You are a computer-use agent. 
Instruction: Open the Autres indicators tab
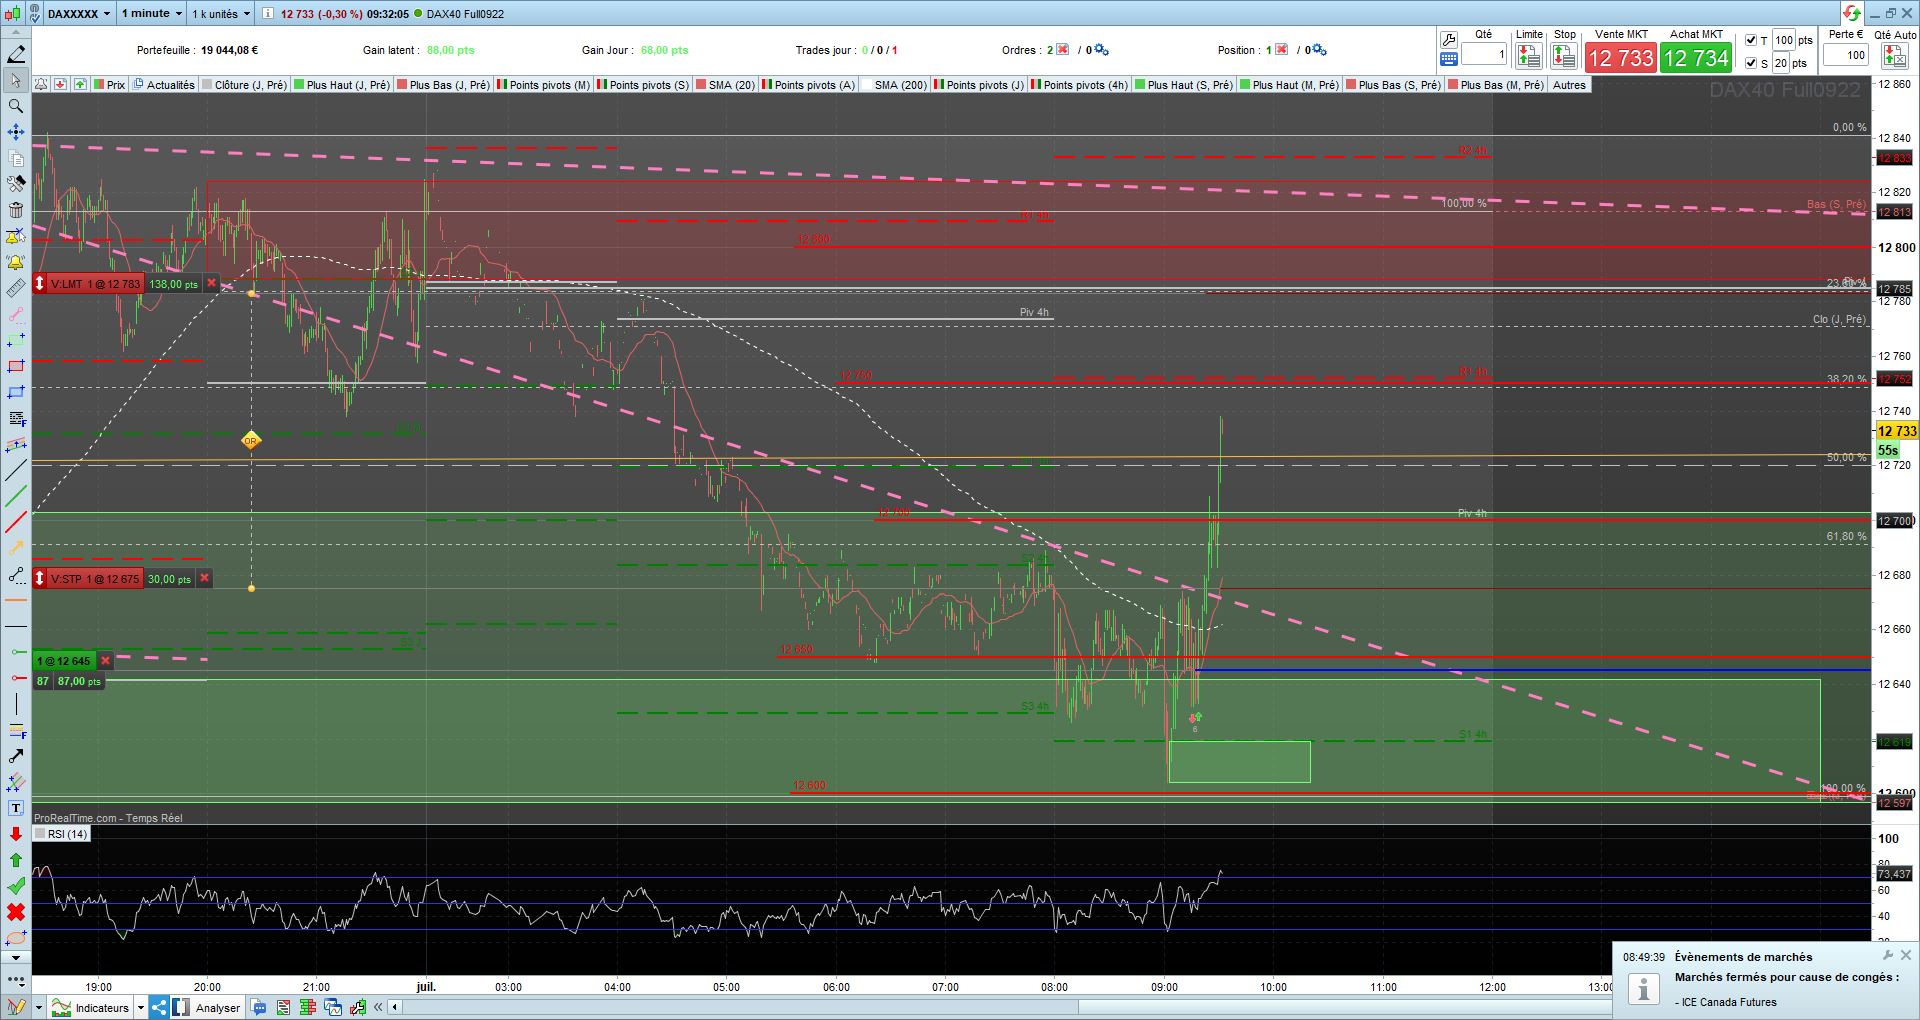point(1569,85)
